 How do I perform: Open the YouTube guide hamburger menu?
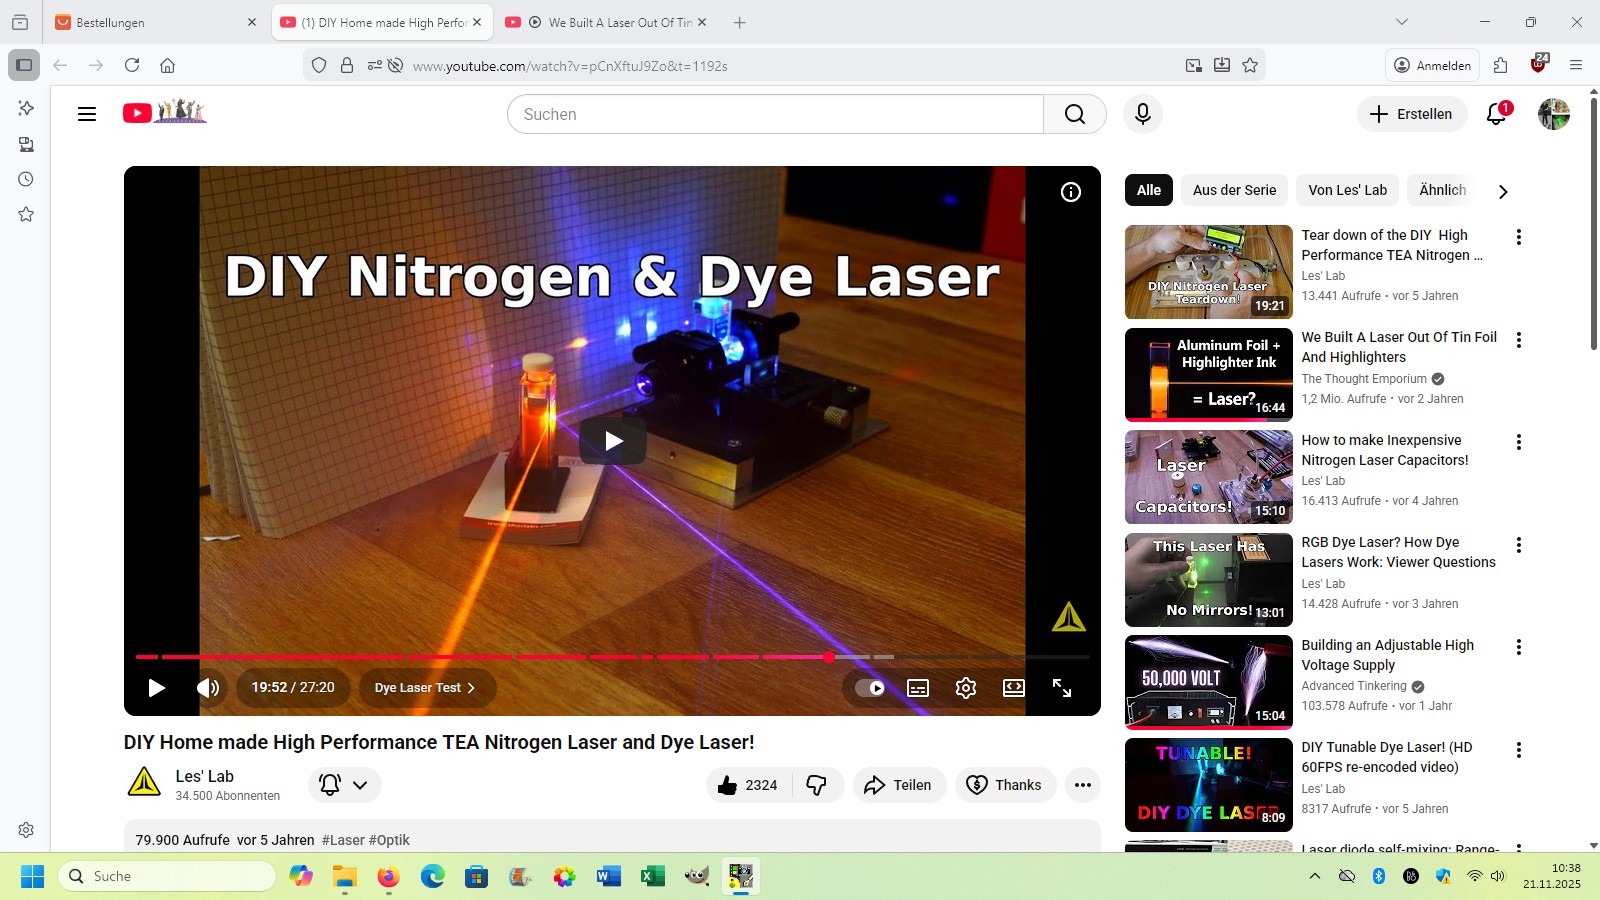point(87,114)
